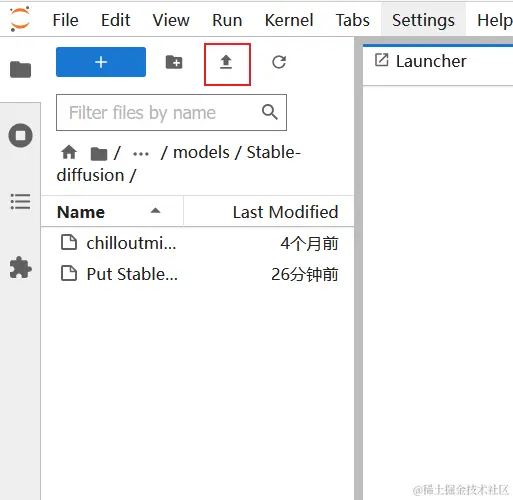Sort files by Last Modified column
The width and height of the screenshot is (513, 500).
(x=285, y=212)
